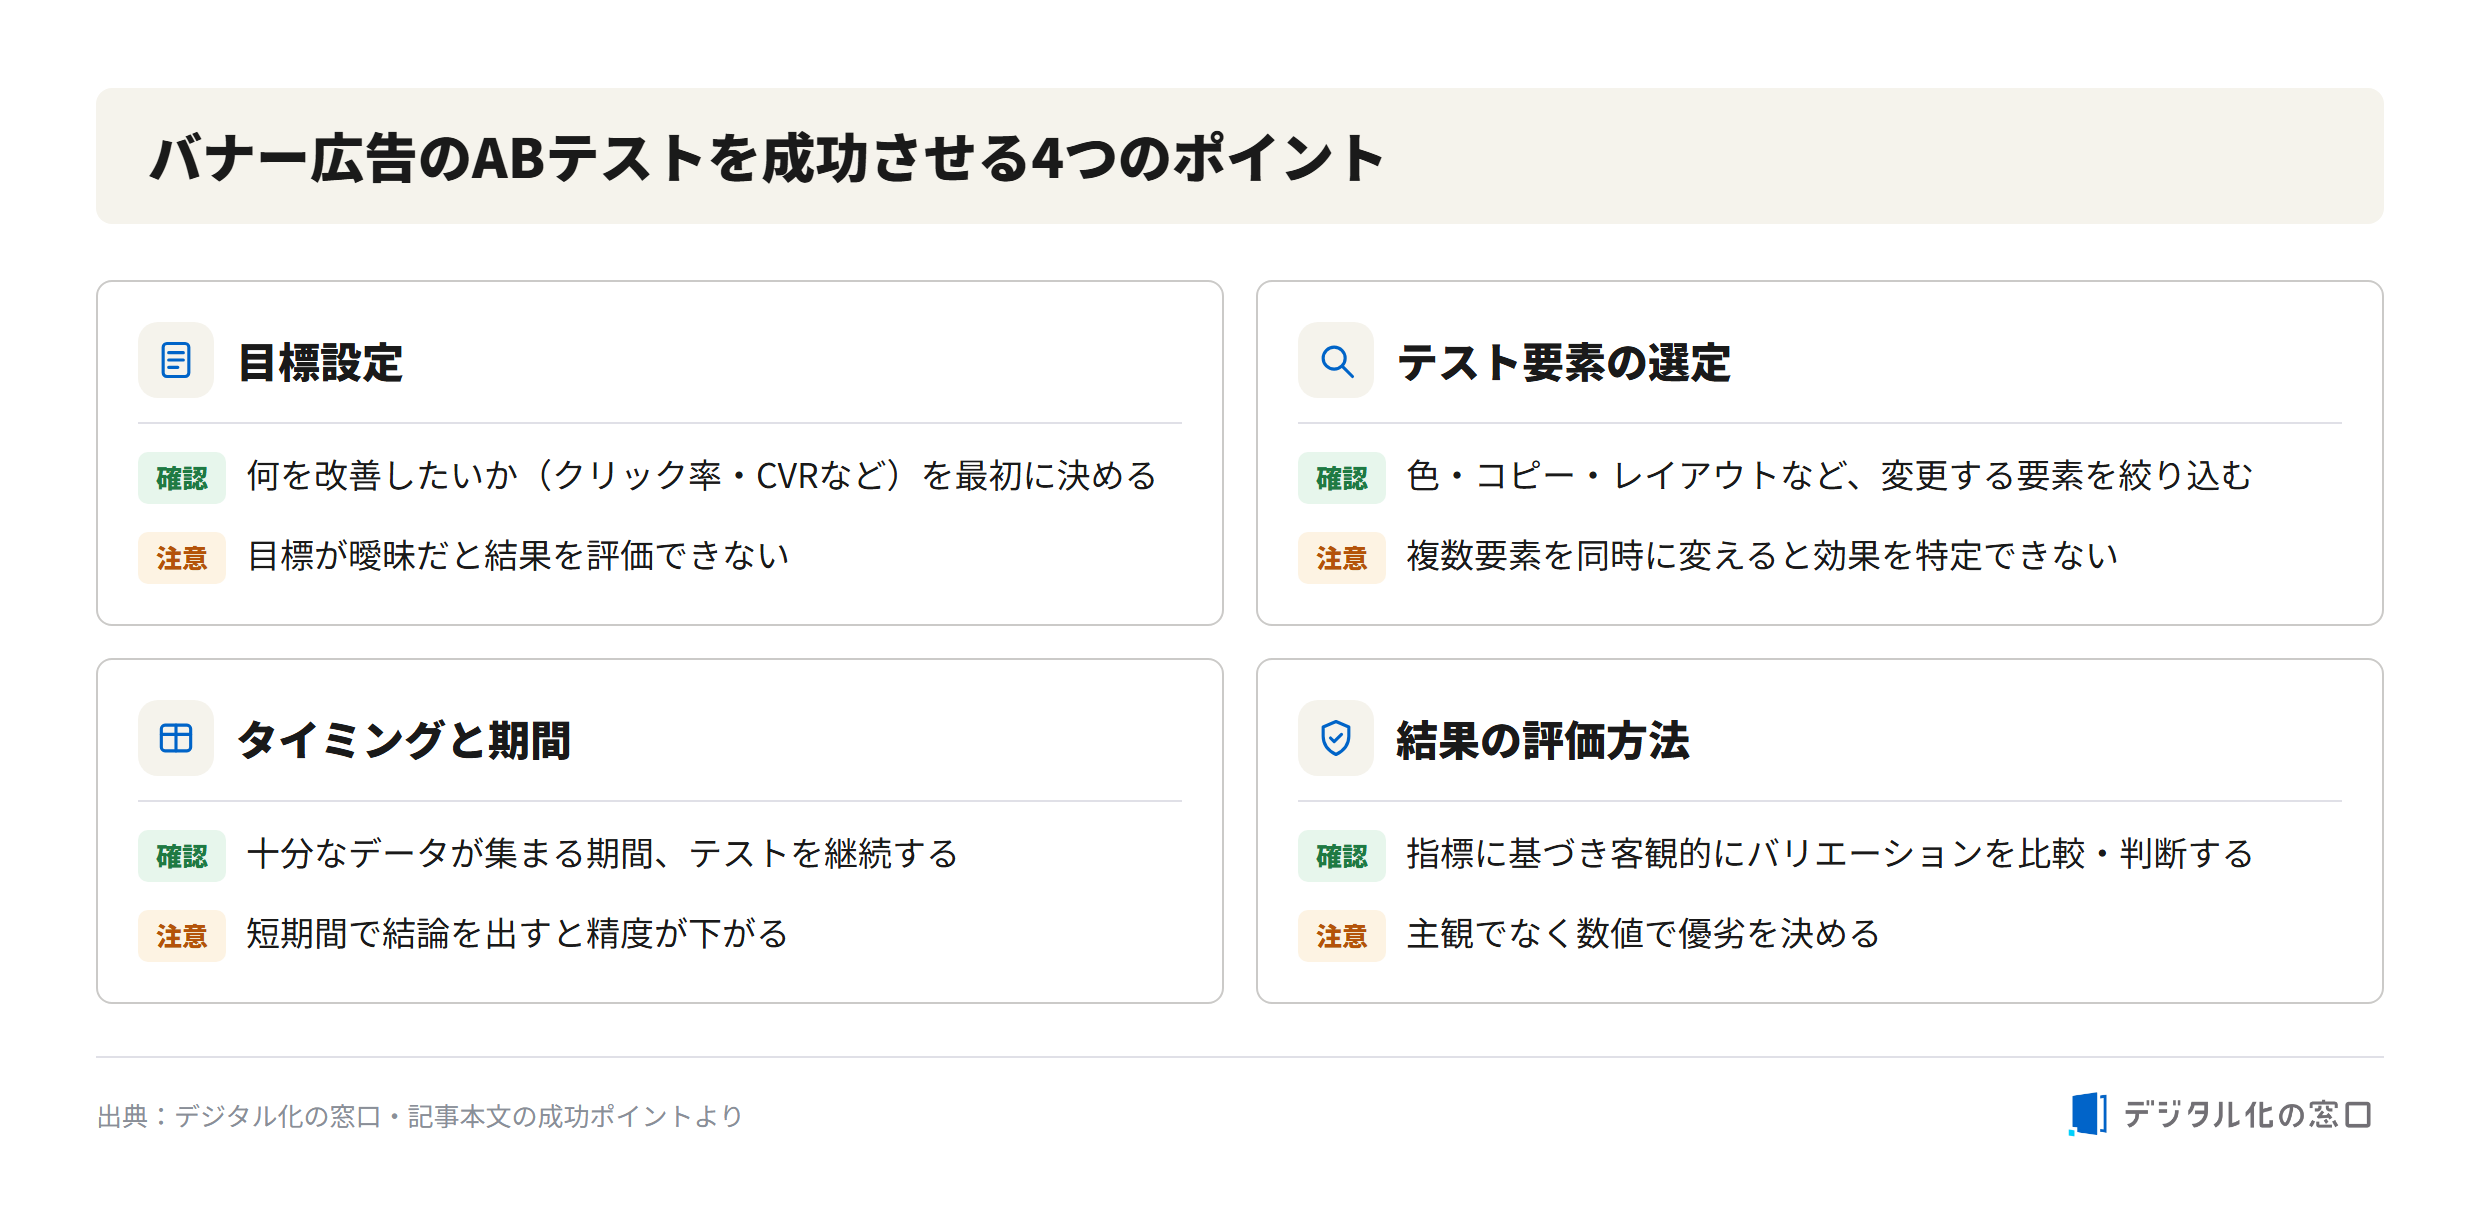Click the 結果の評価方法 card heading
The height and width of the screenshot is (1232, 2480).
click(x=1543, y=740)
